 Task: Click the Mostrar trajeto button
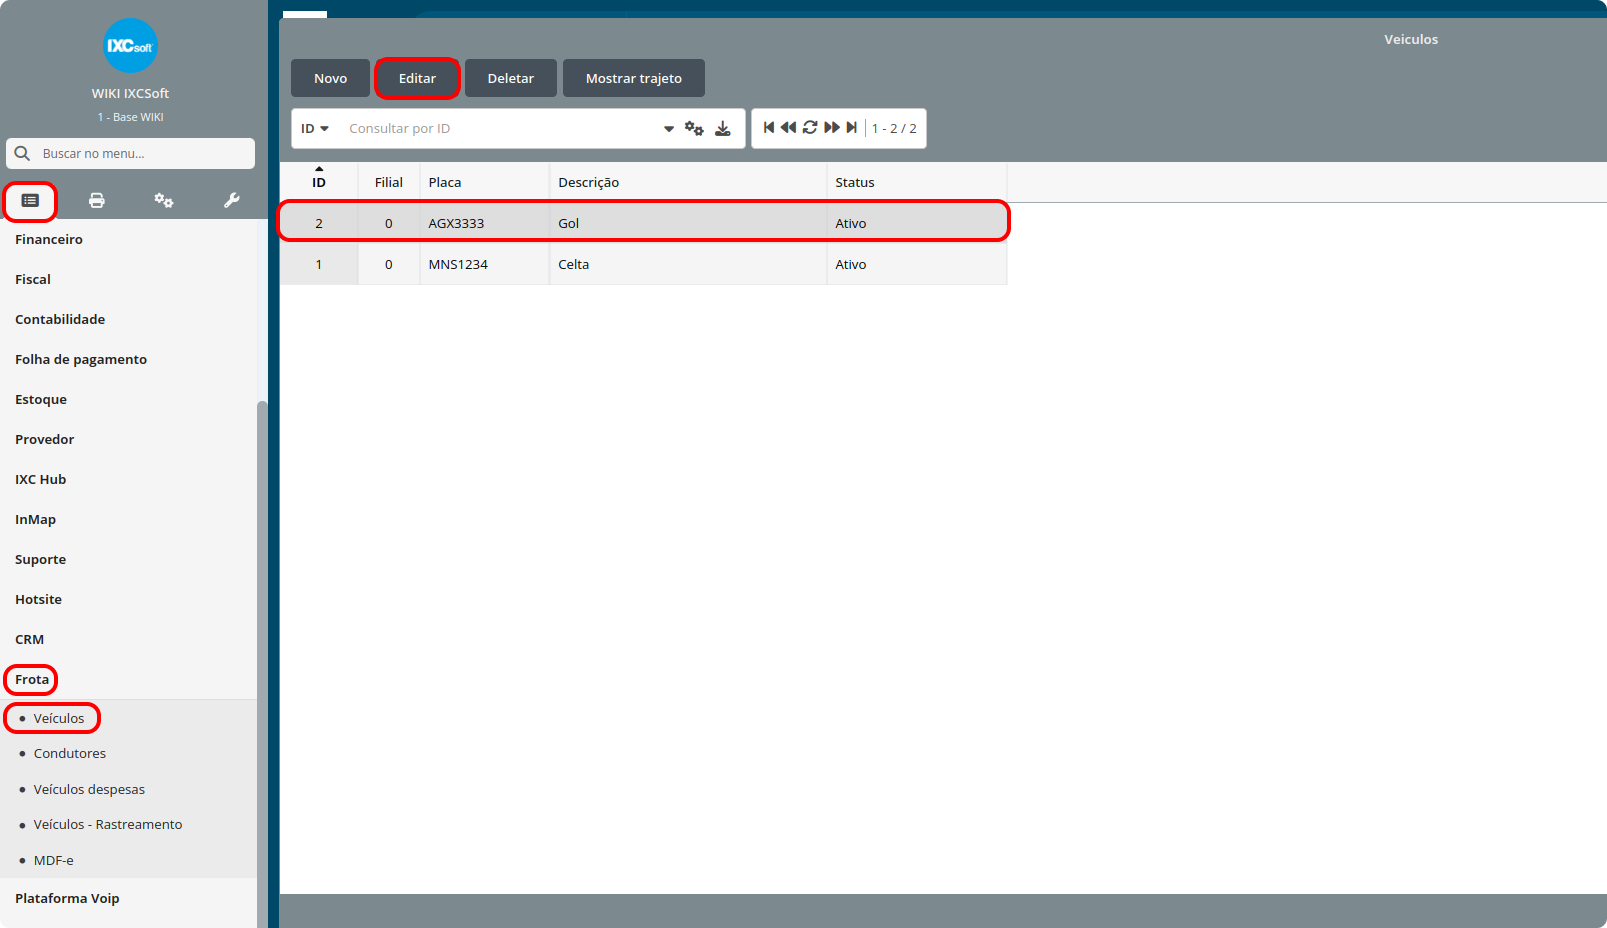tap(634, 78)
